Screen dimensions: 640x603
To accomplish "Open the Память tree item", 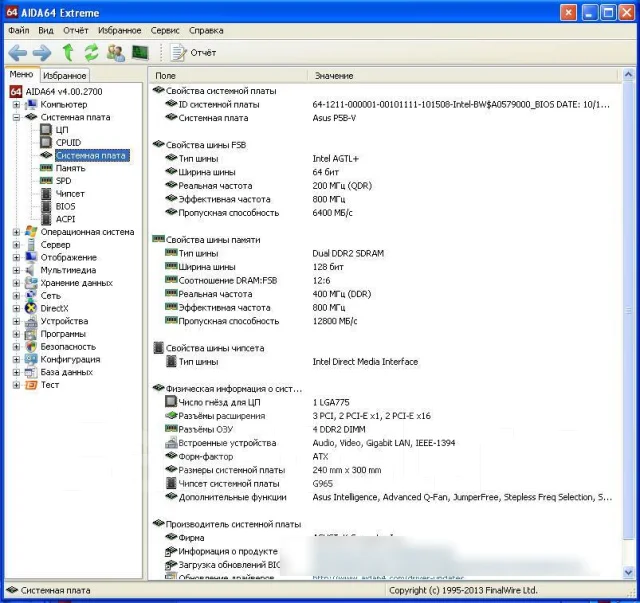I will point(71,168).
